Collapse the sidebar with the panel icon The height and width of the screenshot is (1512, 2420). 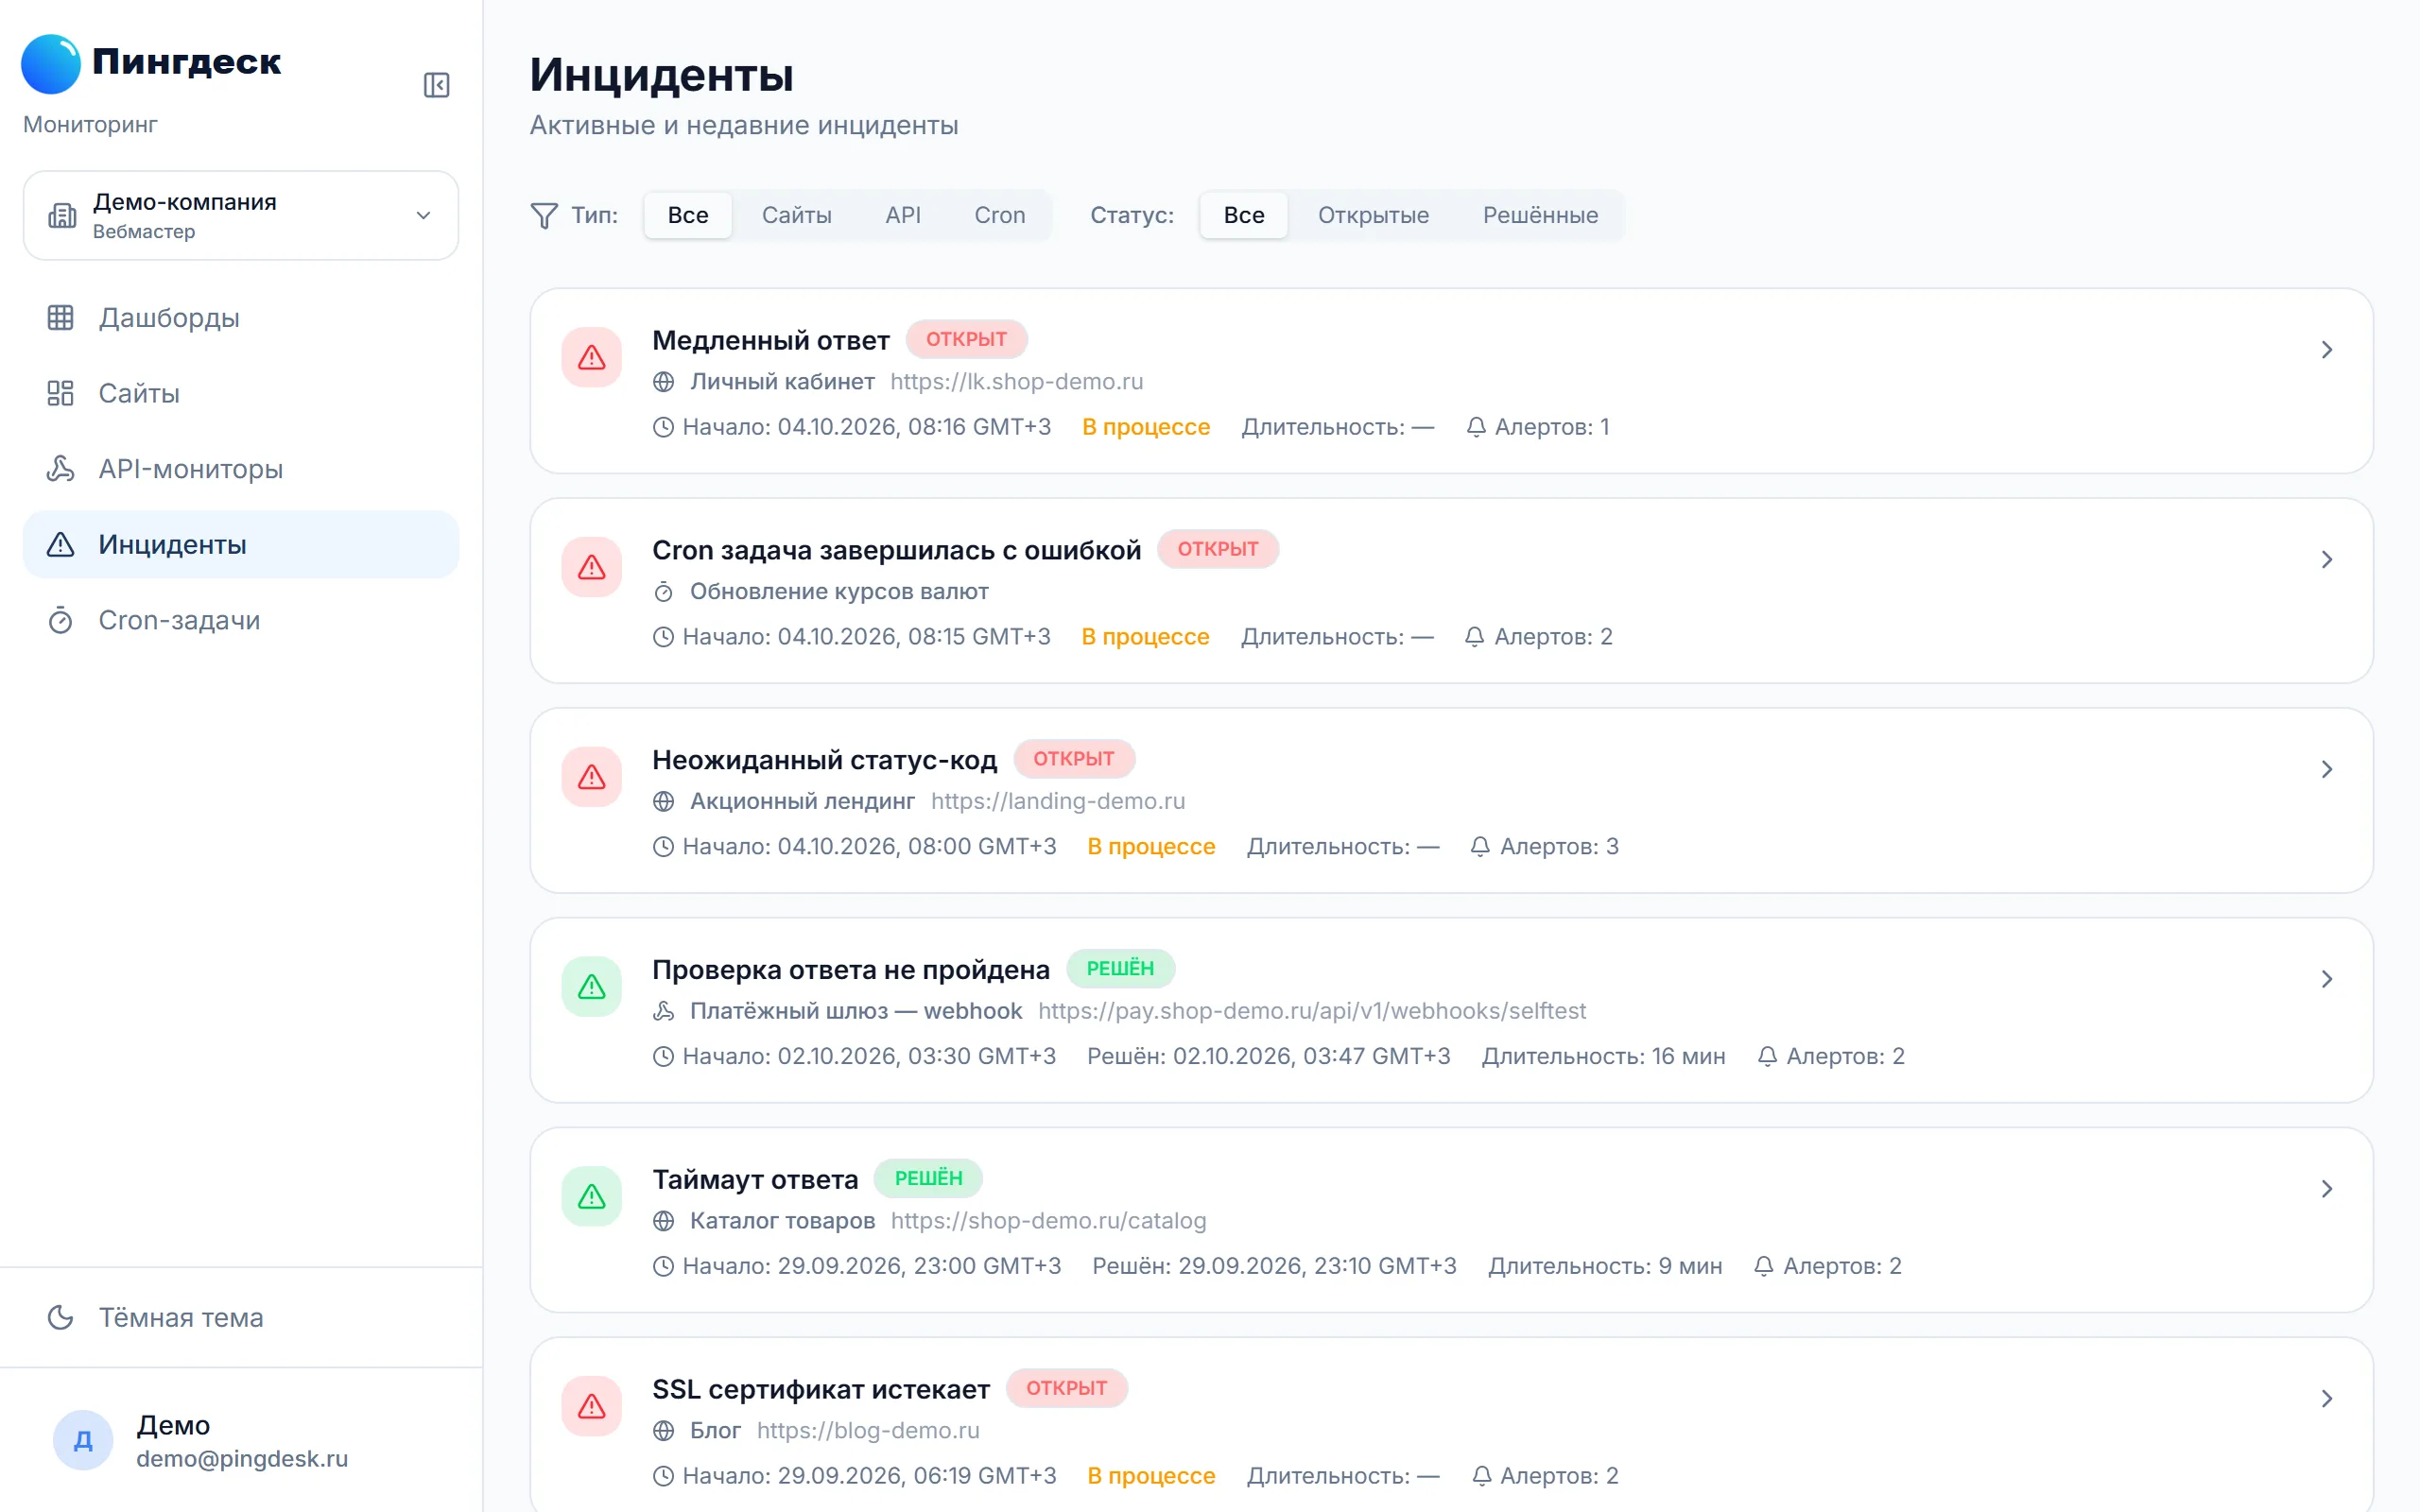[x=436, y=85]
